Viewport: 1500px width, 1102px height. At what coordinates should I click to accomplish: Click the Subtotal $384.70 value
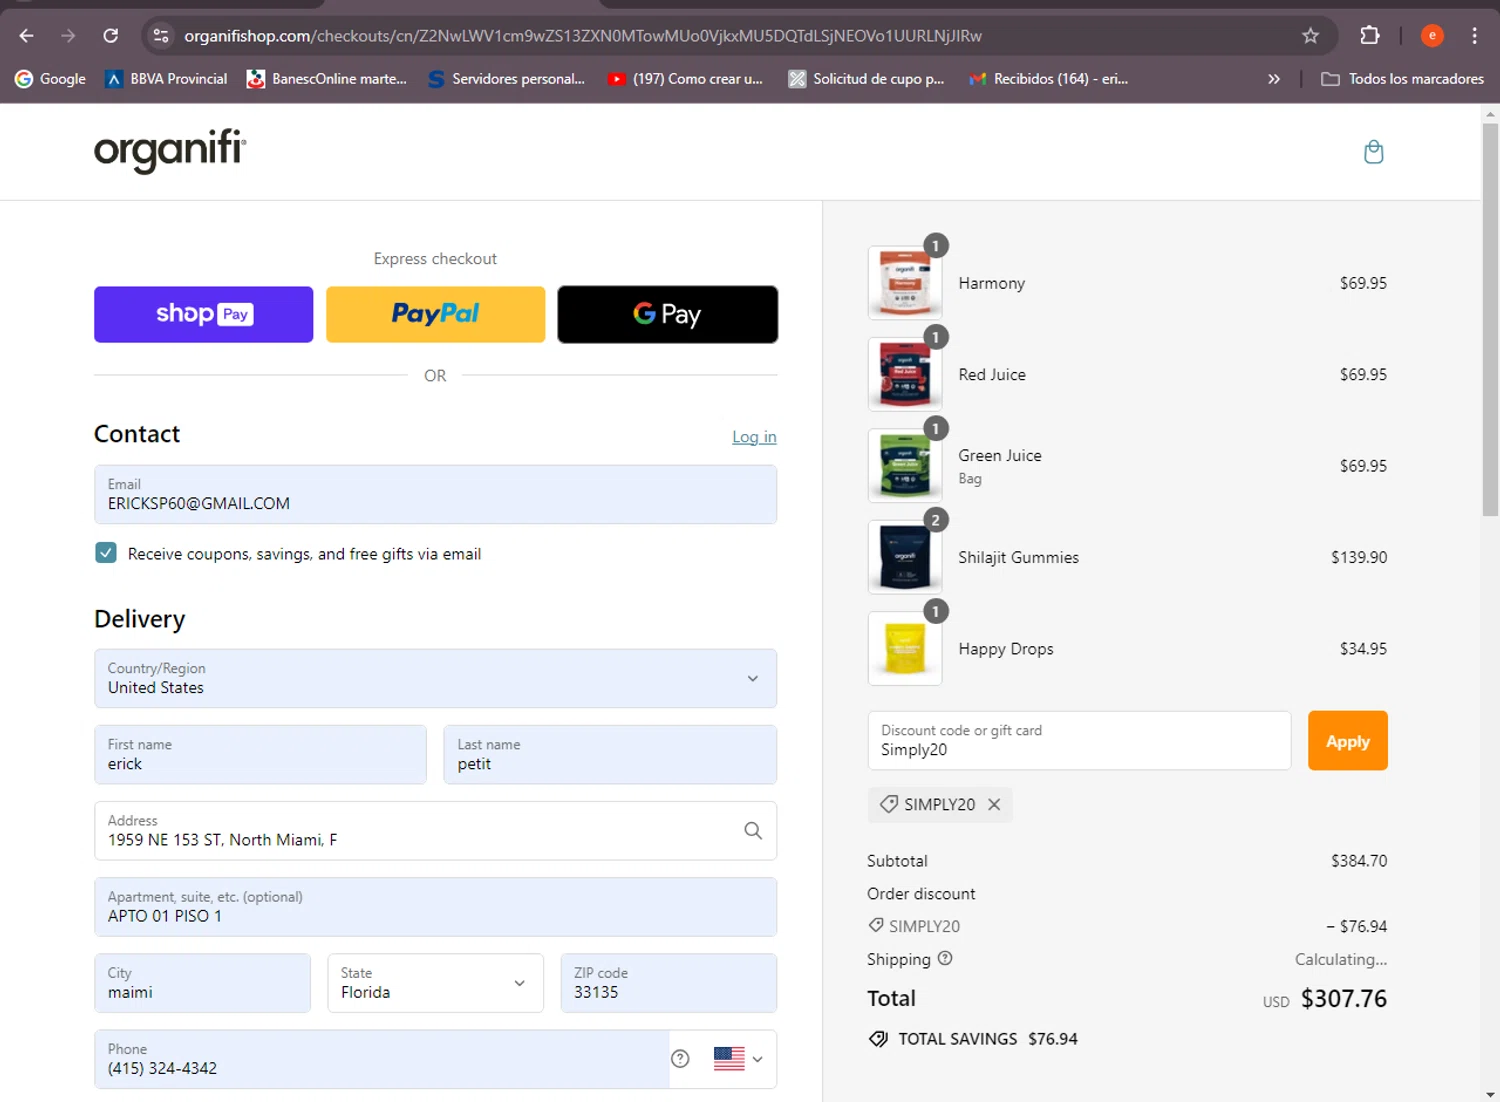coord(1358,861)
